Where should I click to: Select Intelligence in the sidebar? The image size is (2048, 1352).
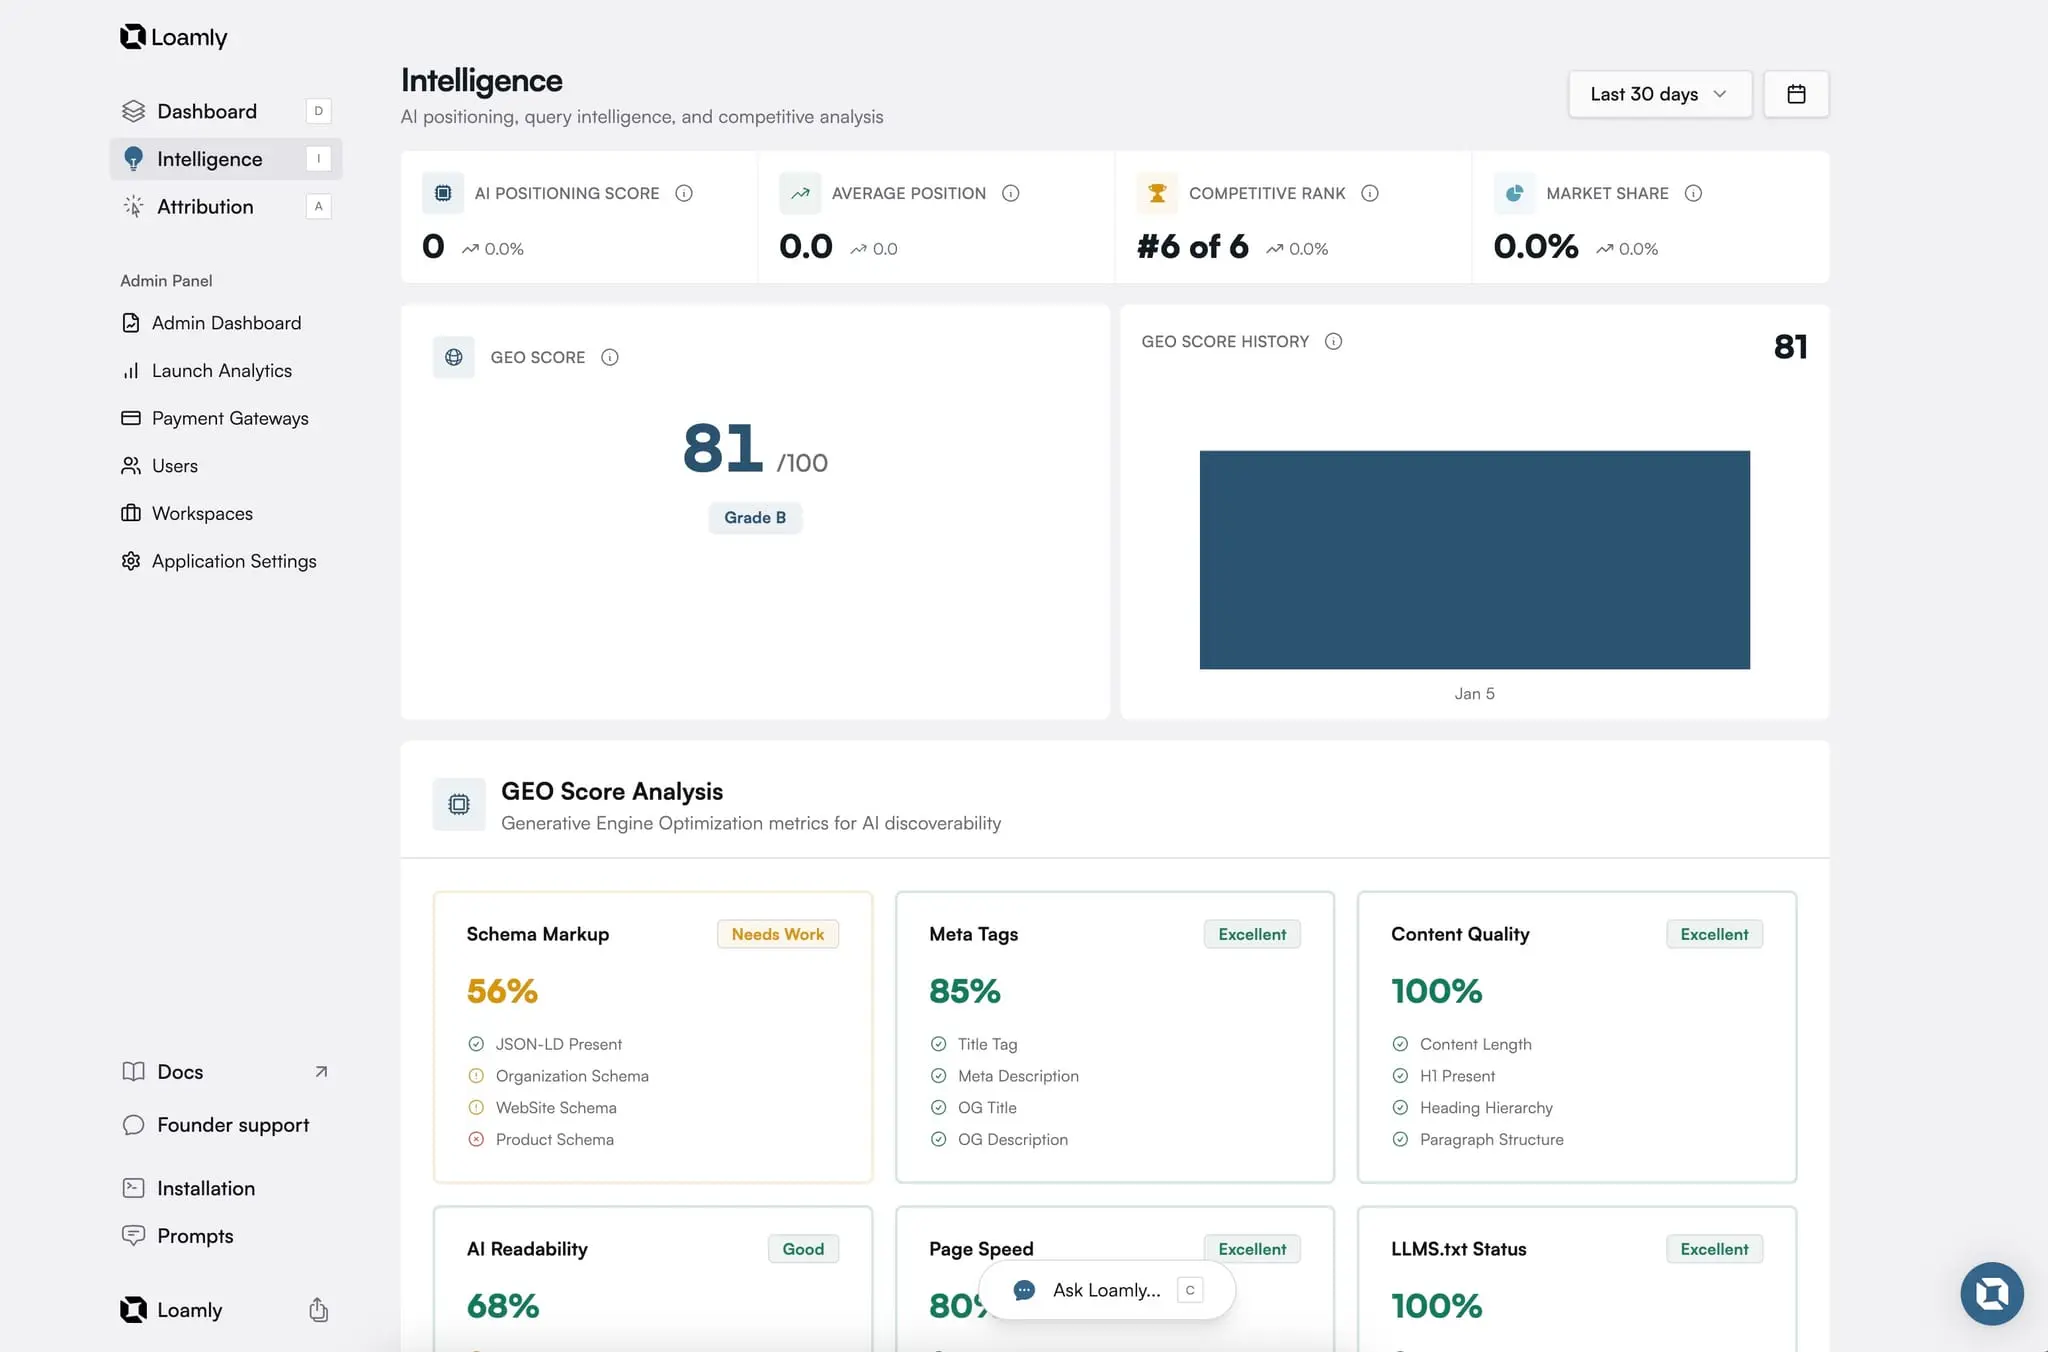point(226,159)
